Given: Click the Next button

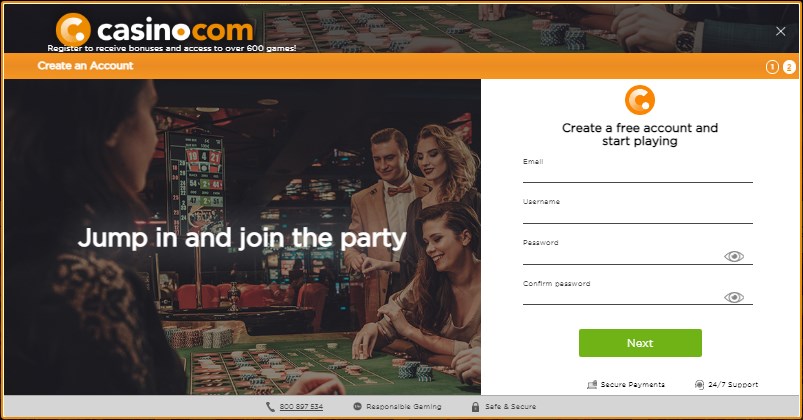Looking at the screenshot, I should click(x=640, y=343).
